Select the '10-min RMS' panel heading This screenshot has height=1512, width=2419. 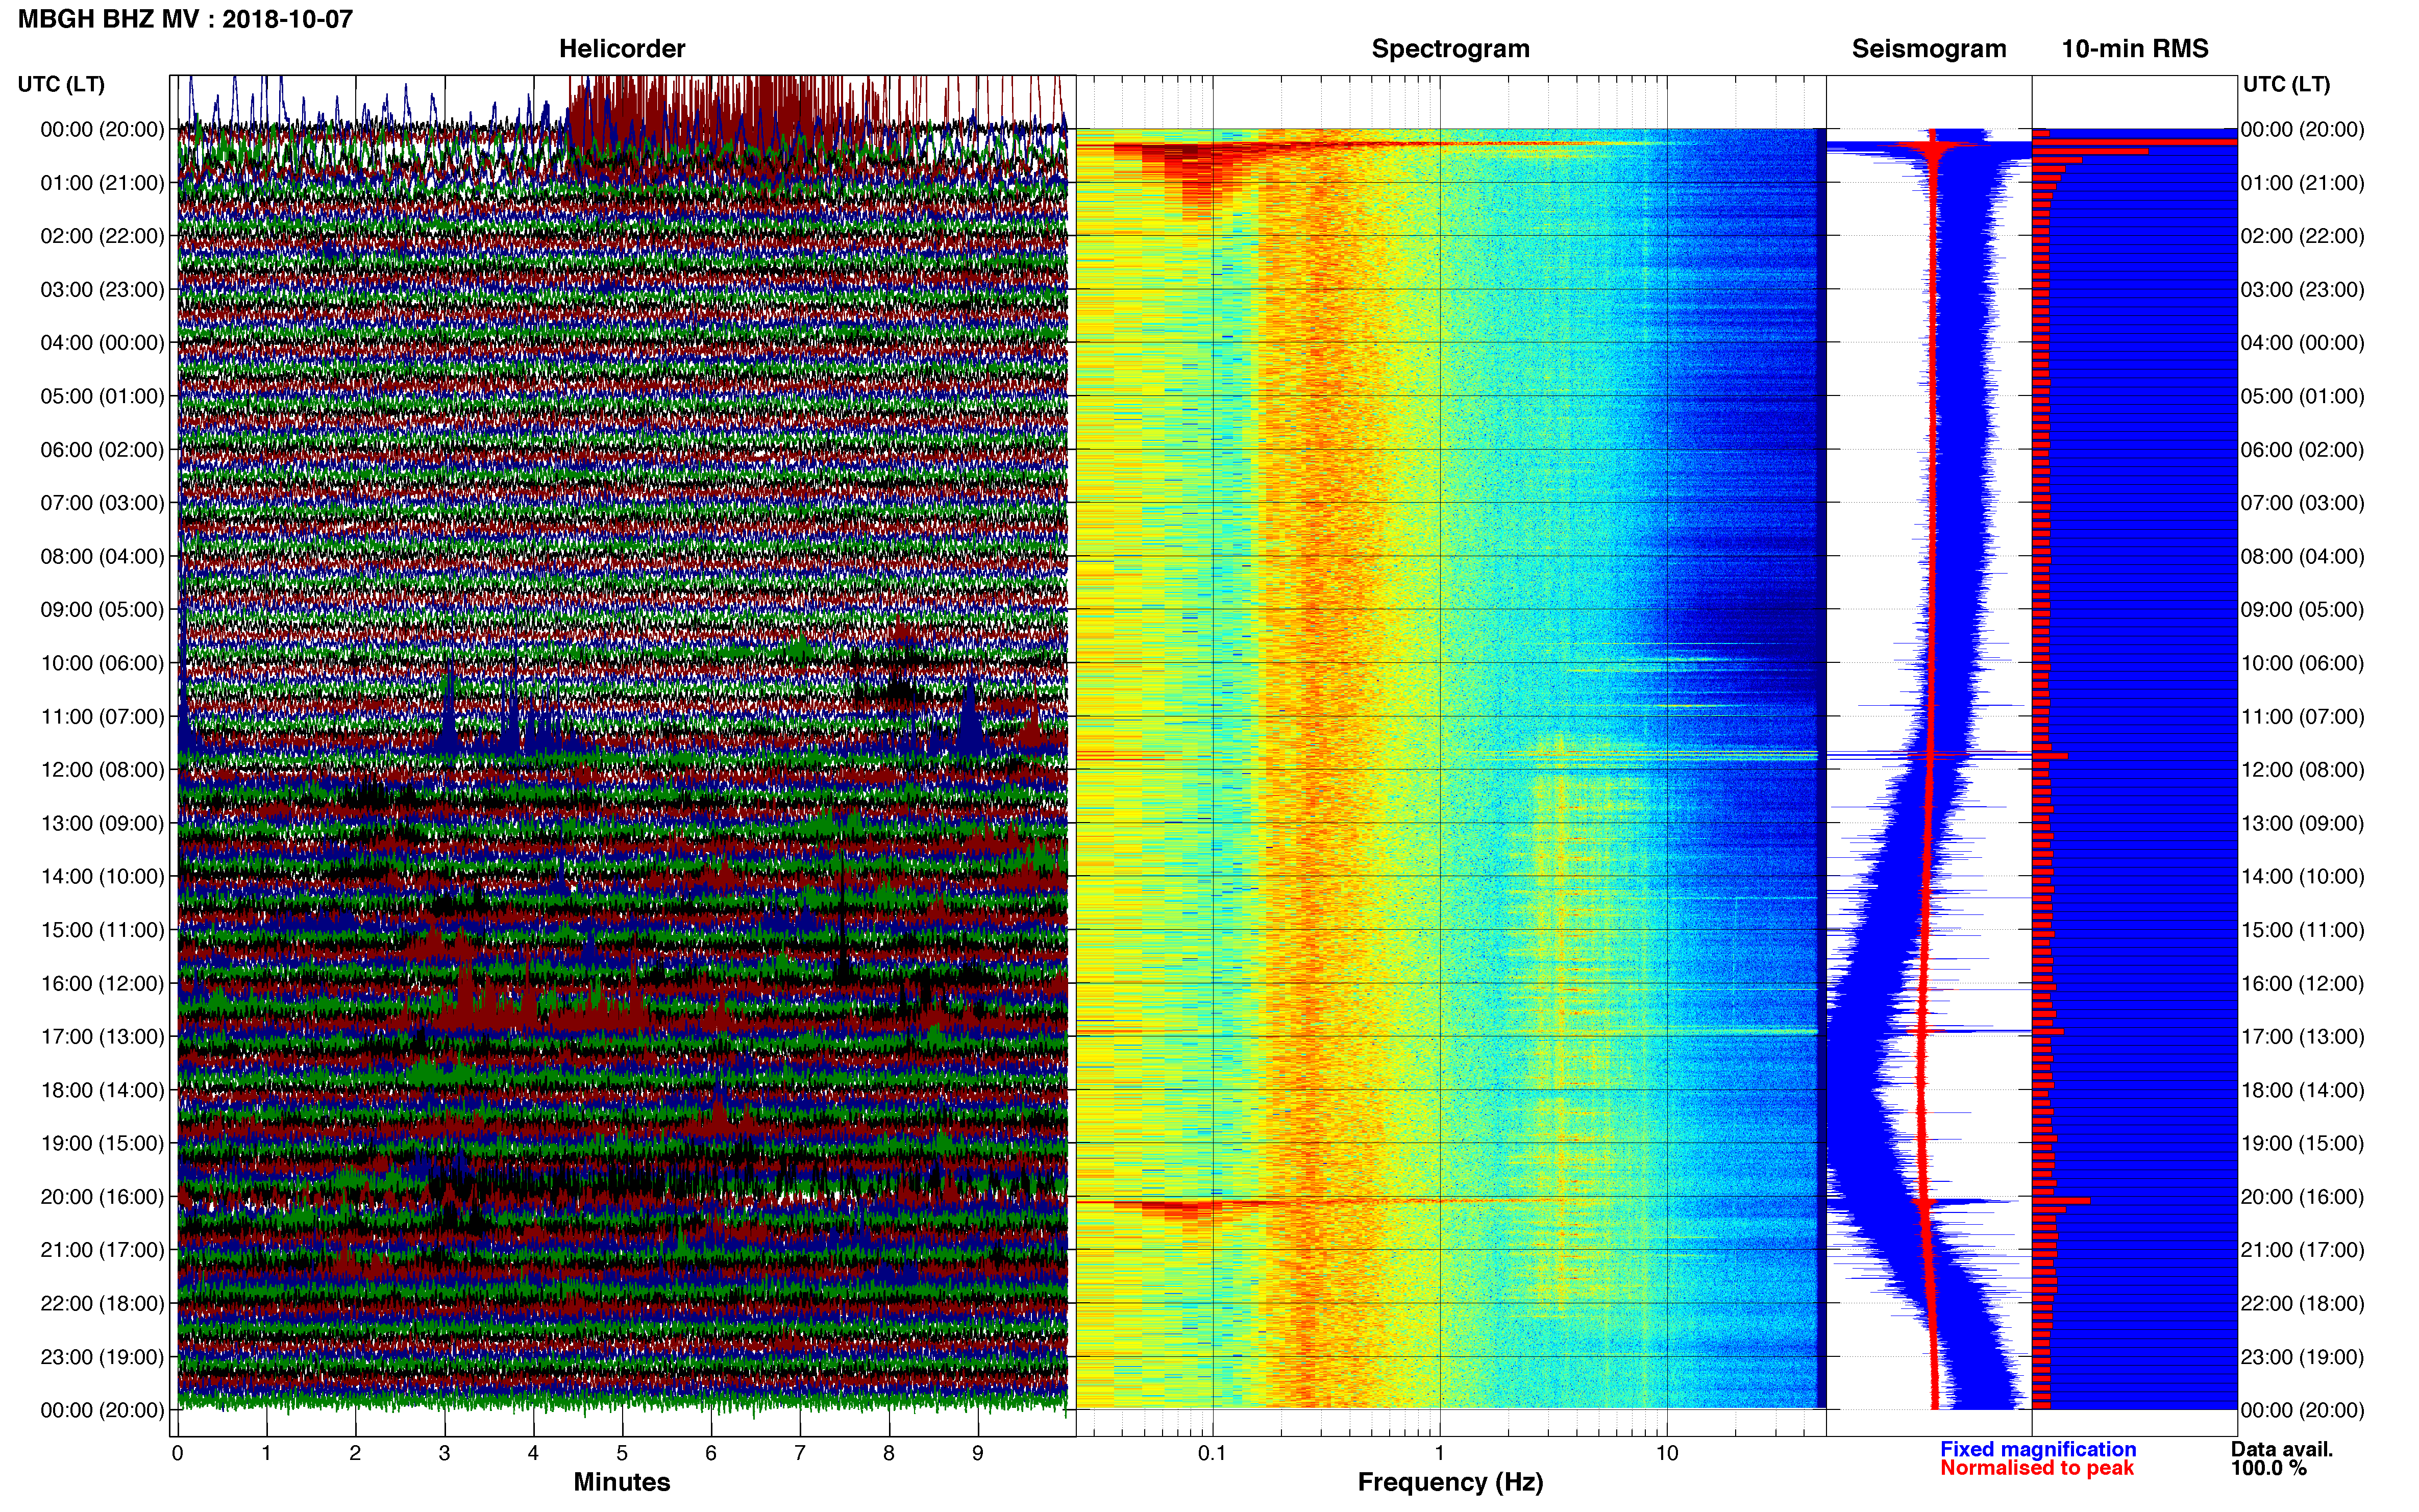point(2135,49)
